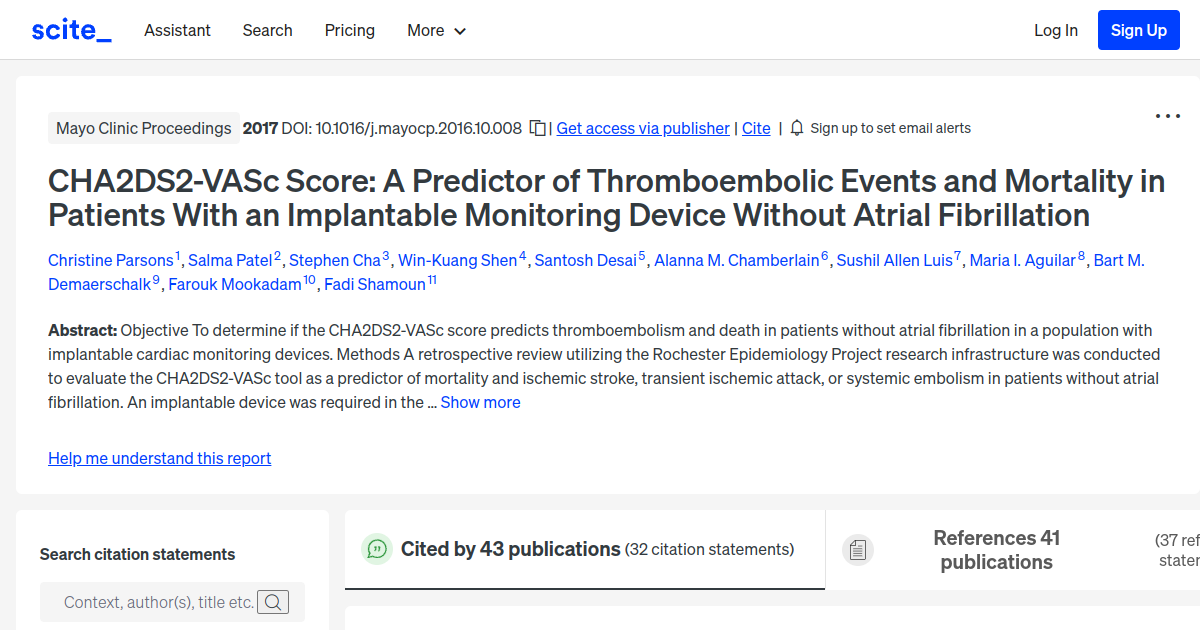This screenshot has width=1200, height=630.
Task: Click the green smart citations speech-bubble icon
Action: point(377,549)
